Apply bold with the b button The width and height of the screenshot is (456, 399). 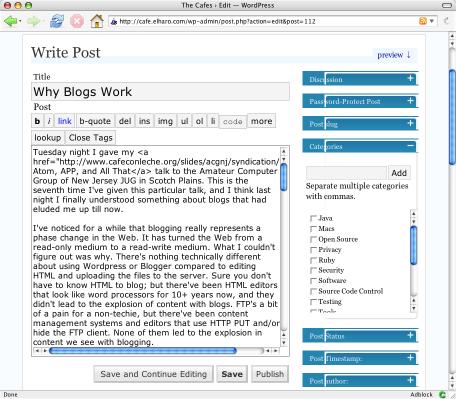click(37, 121)
